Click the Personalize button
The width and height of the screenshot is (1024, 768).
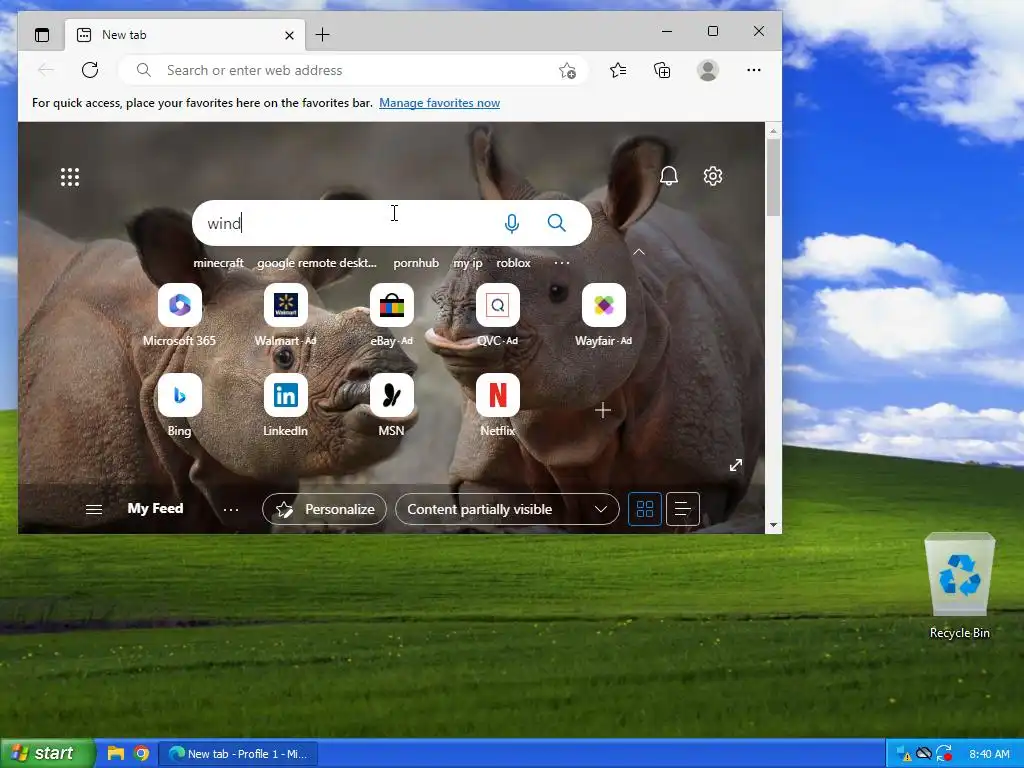(x=325, y=509)
